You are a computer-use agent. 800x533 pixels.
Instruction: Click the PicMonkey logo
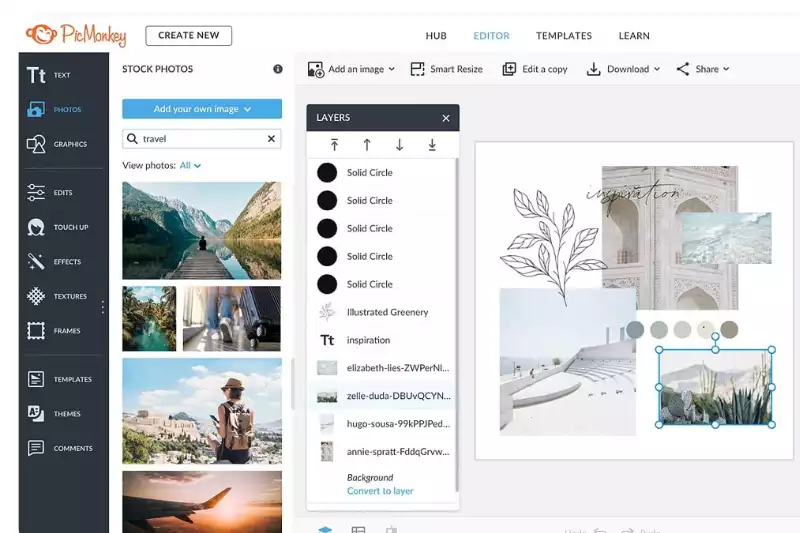pos(76,35)
